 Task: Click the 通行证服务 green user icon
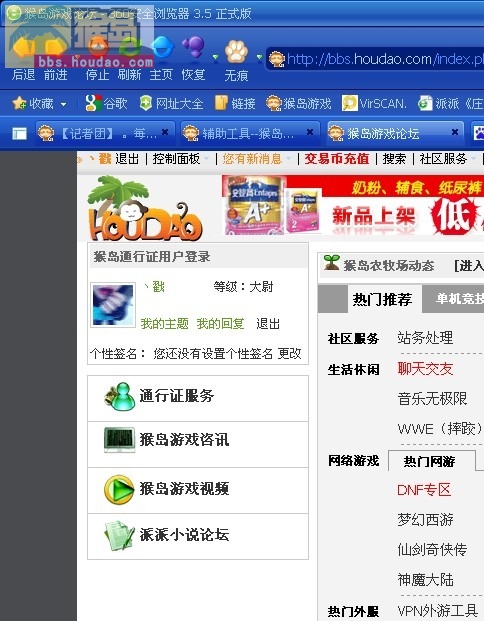tap(119, 396)
